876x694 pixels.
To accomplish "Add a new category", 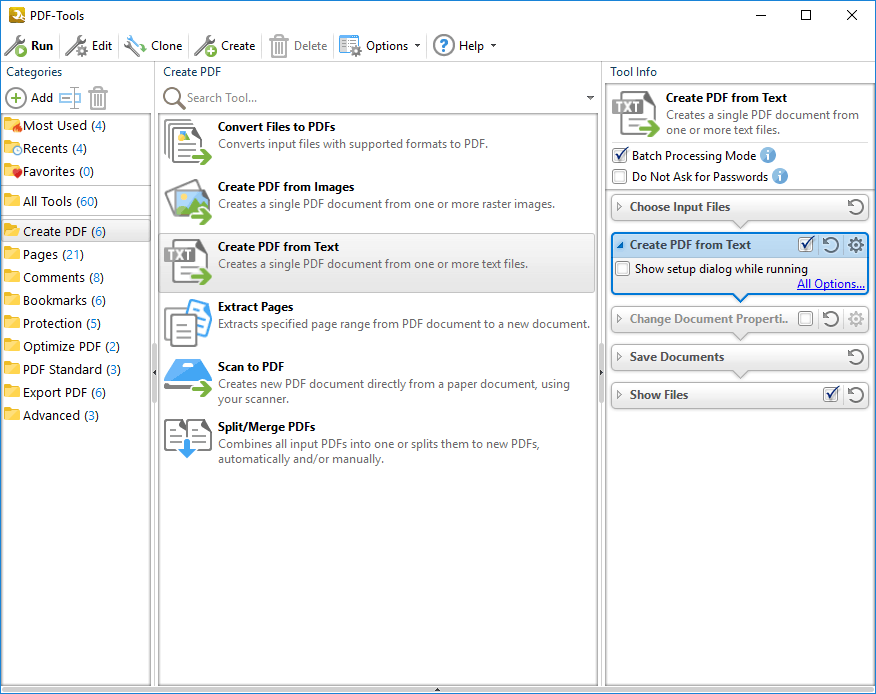I will (29, 98).
